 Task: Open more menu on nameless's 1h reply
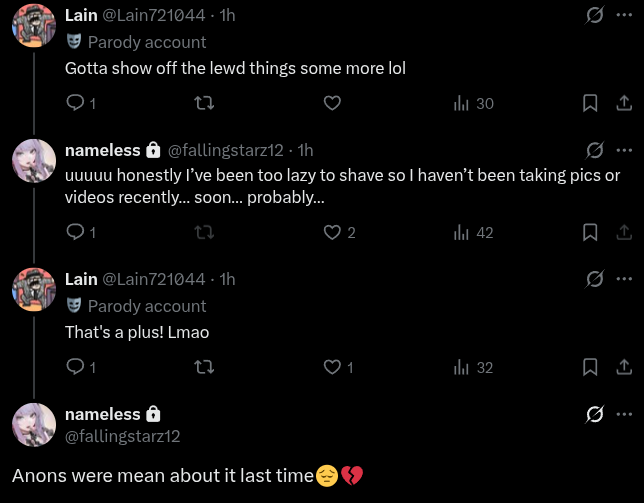tap(625, 150)
